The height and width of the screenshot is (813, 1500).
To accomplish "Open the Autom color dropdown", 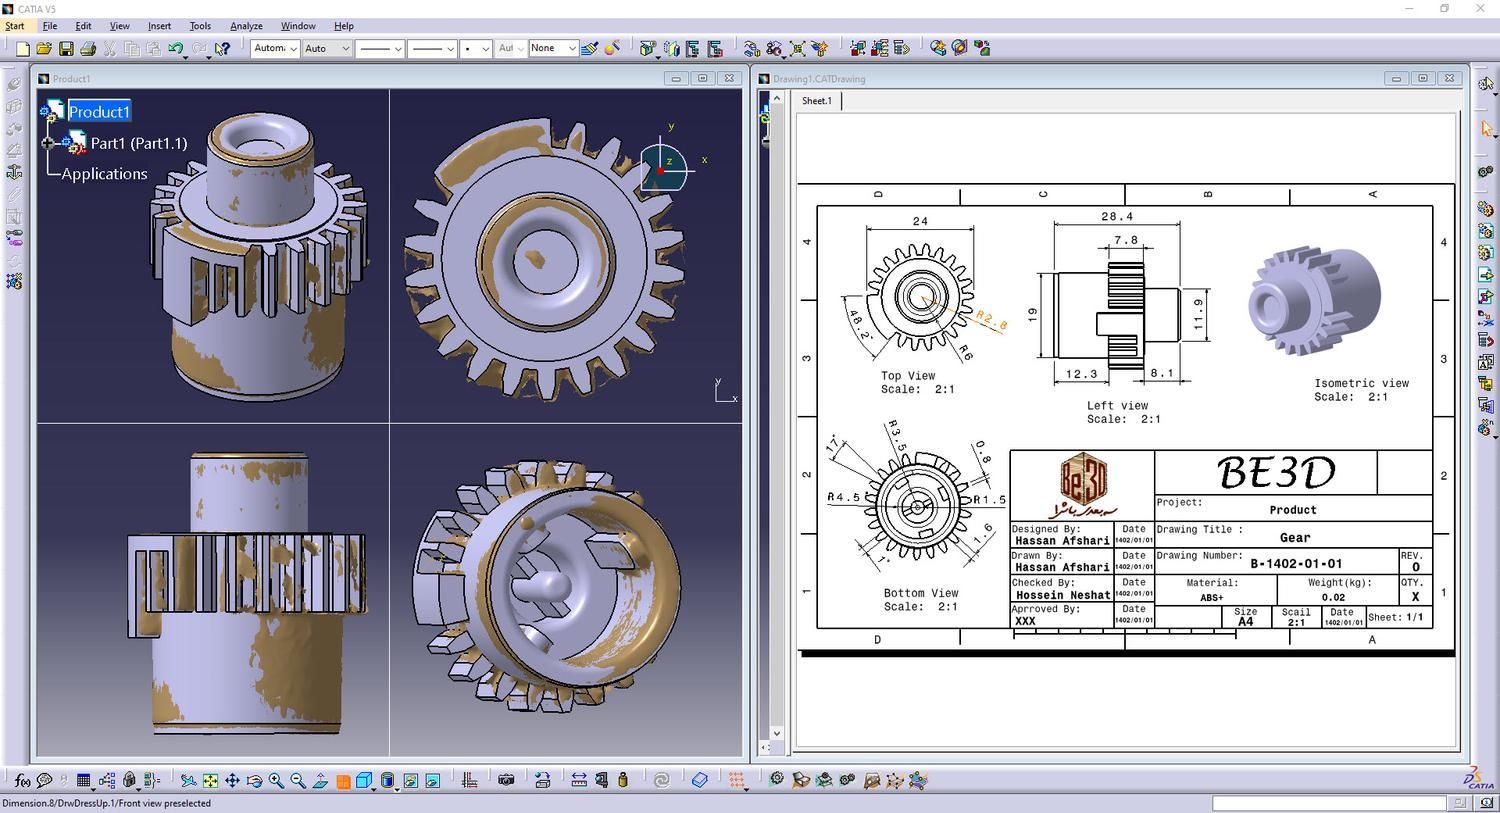I will tap(275, 48).
